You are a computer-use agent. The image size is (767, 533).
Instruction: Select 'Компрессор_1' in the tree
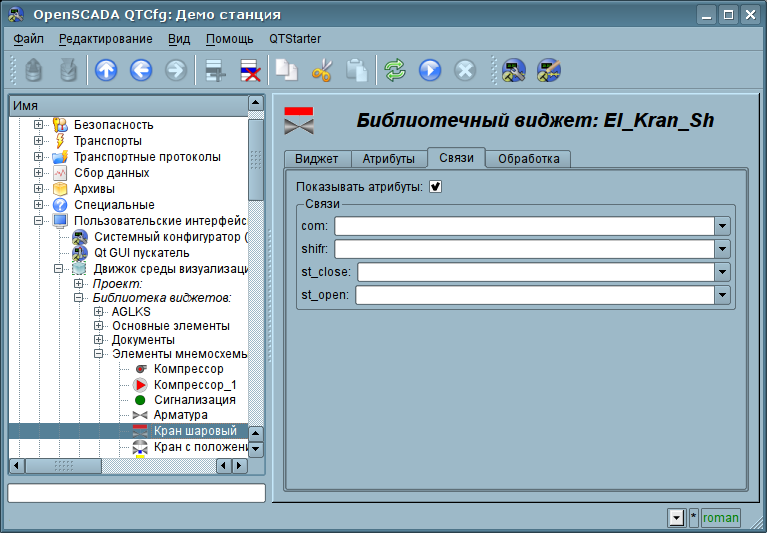[x=194, y=385]
